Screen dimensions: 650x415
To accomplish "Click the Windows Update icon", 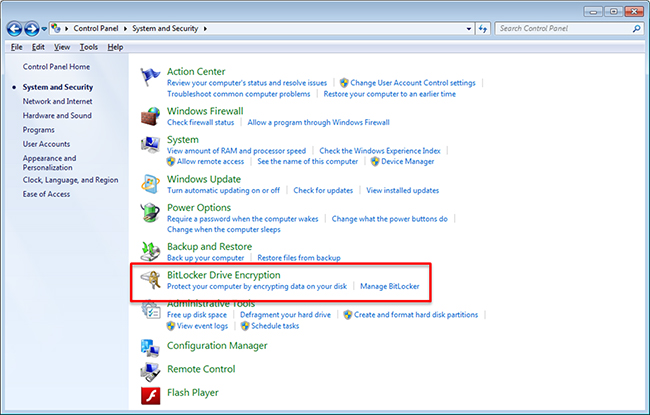I will 150,184.
